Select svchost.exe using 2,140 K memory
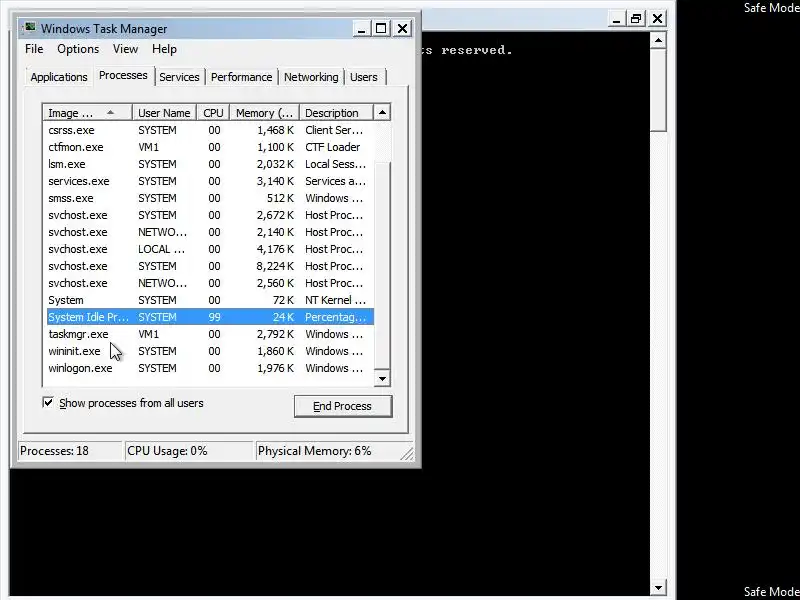Image resolution: width=800 pixels, height=600 pixels. tap(210, 232)
